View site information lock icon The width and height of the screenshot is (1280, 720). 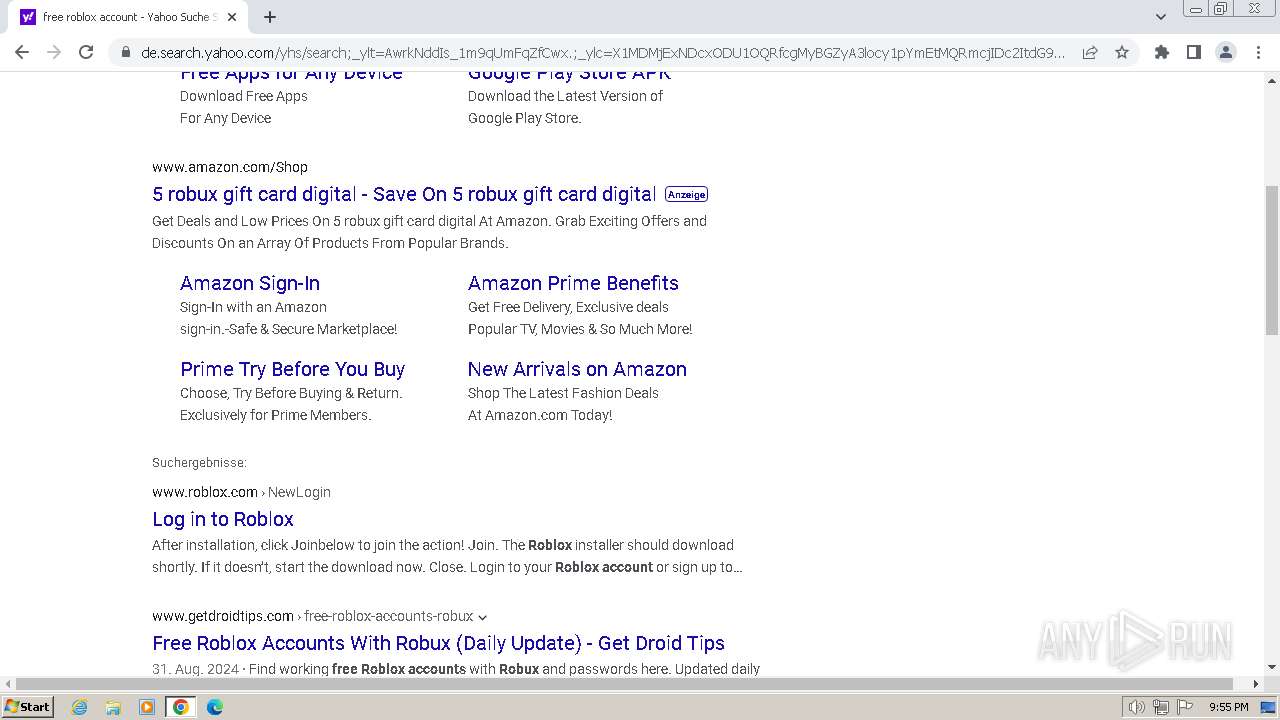pyautogui.click(x=125, y=53)
